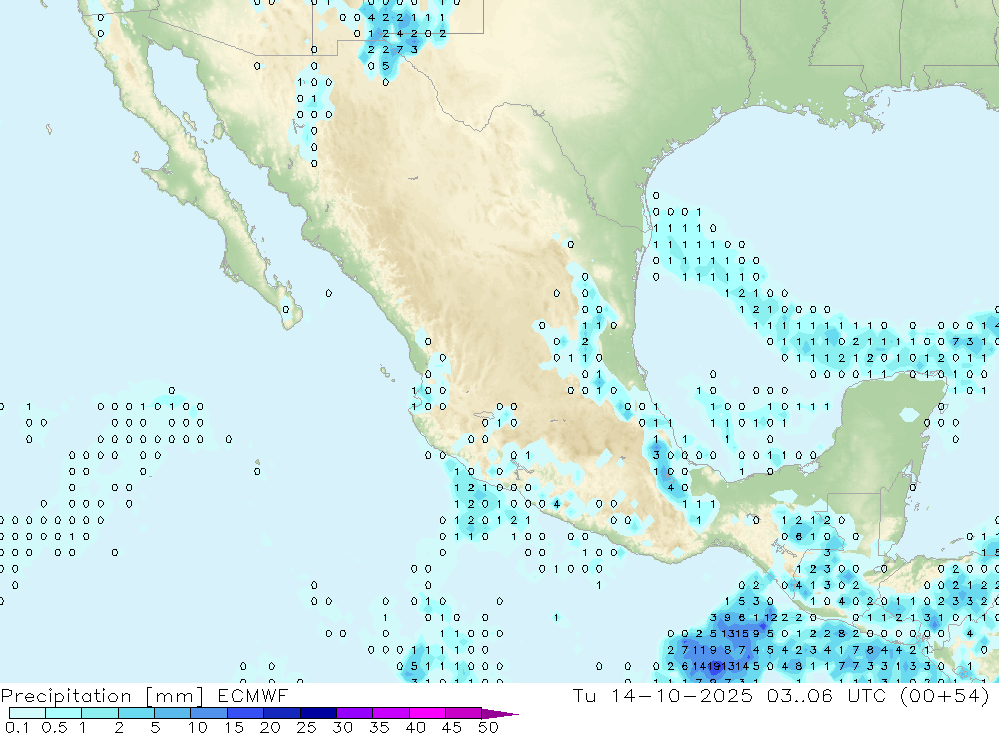Pick the violet swatch between 30 and 35

point(354,713)
